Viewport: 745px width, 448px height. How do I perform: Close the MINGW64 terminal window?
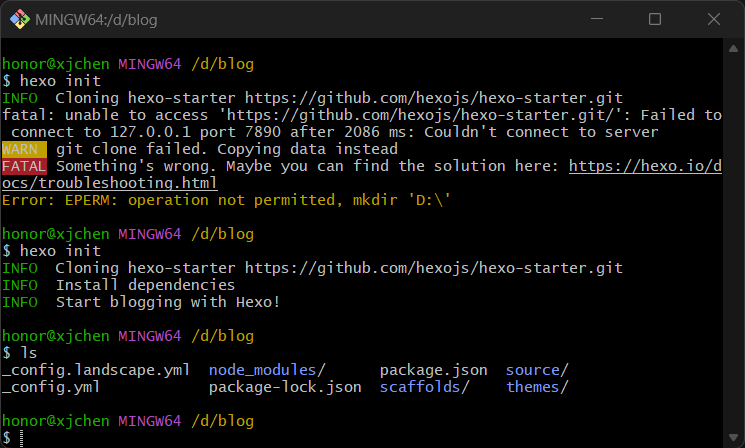[712, 20]
